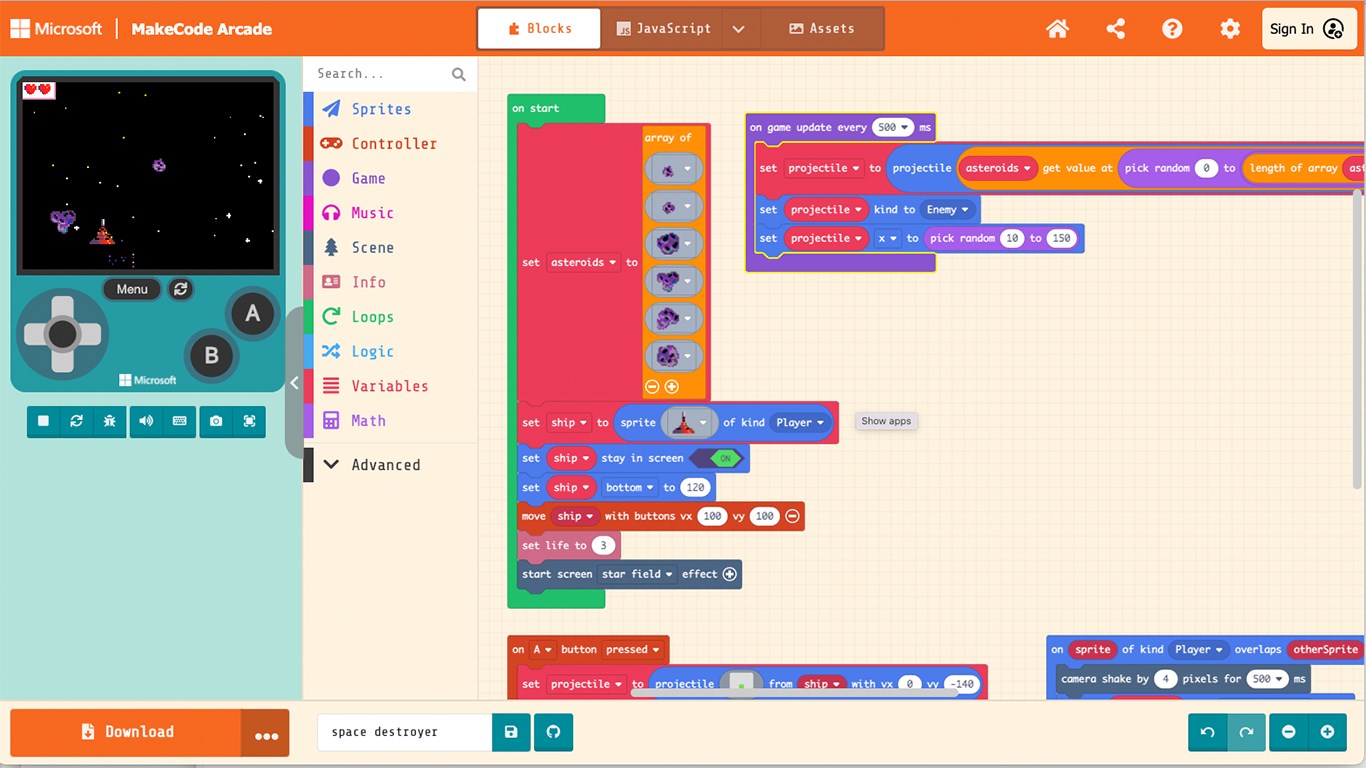Take a screenshot of the simulator
This screenshot has height=768, width=1366.
tap(216, 421)
